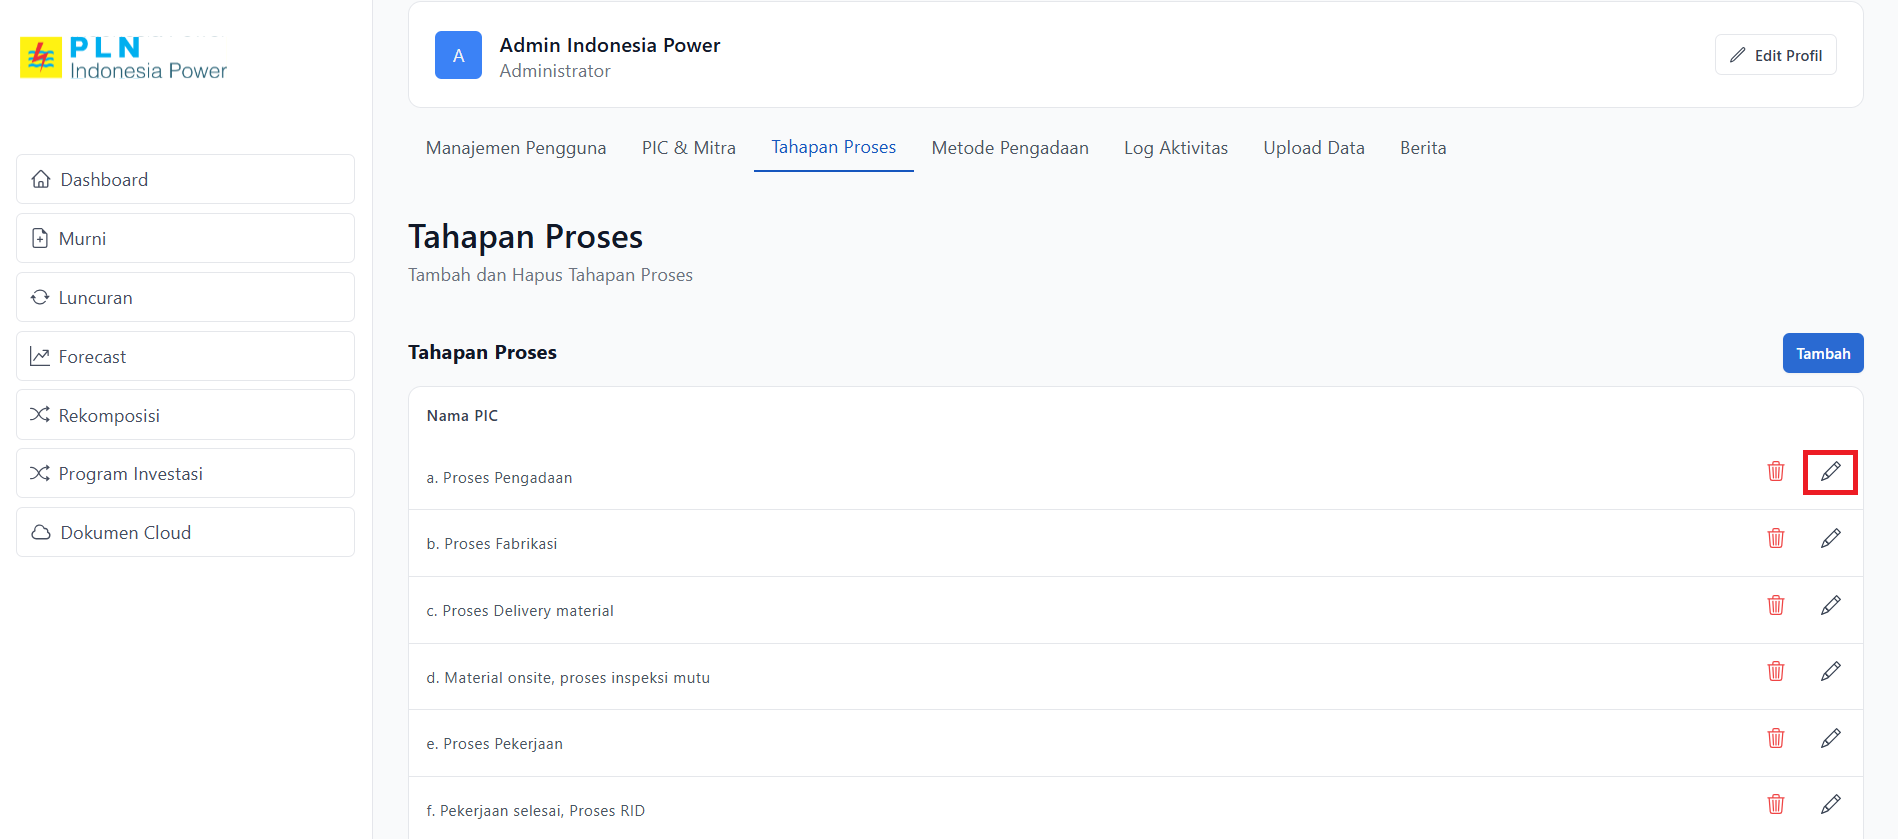Edit the Proses Delivery material entry
This screenshot has width=1898, height=839.
coord(1830,605)
